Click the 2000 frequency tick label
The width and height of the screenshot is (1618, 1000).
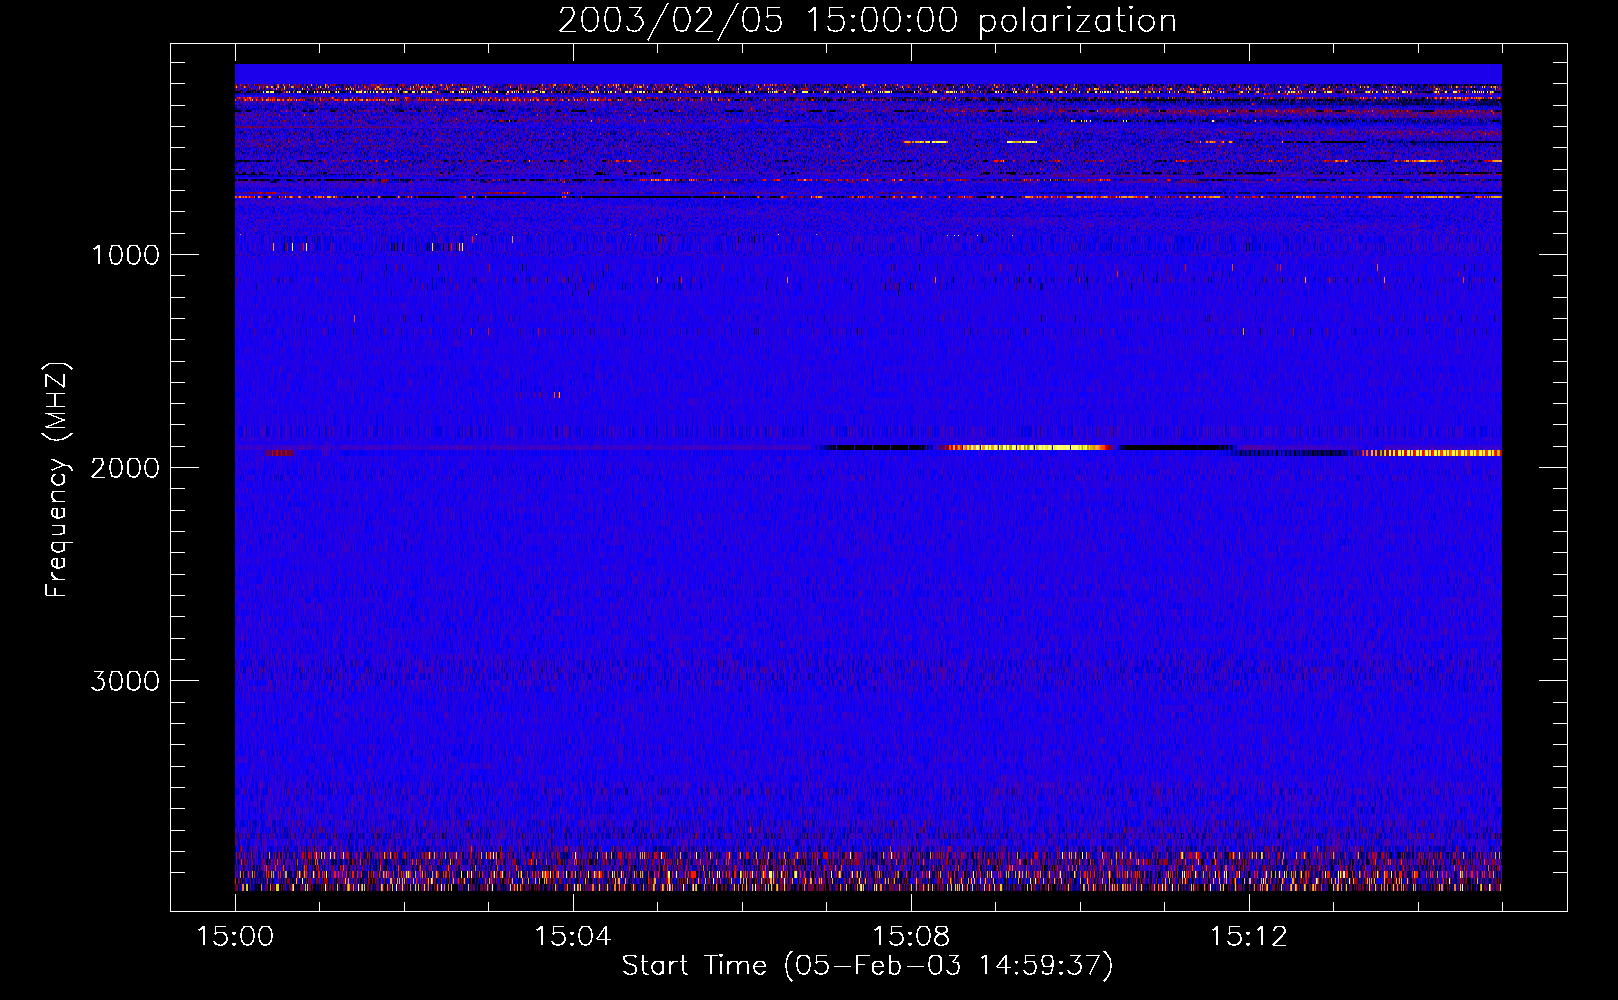125,468
